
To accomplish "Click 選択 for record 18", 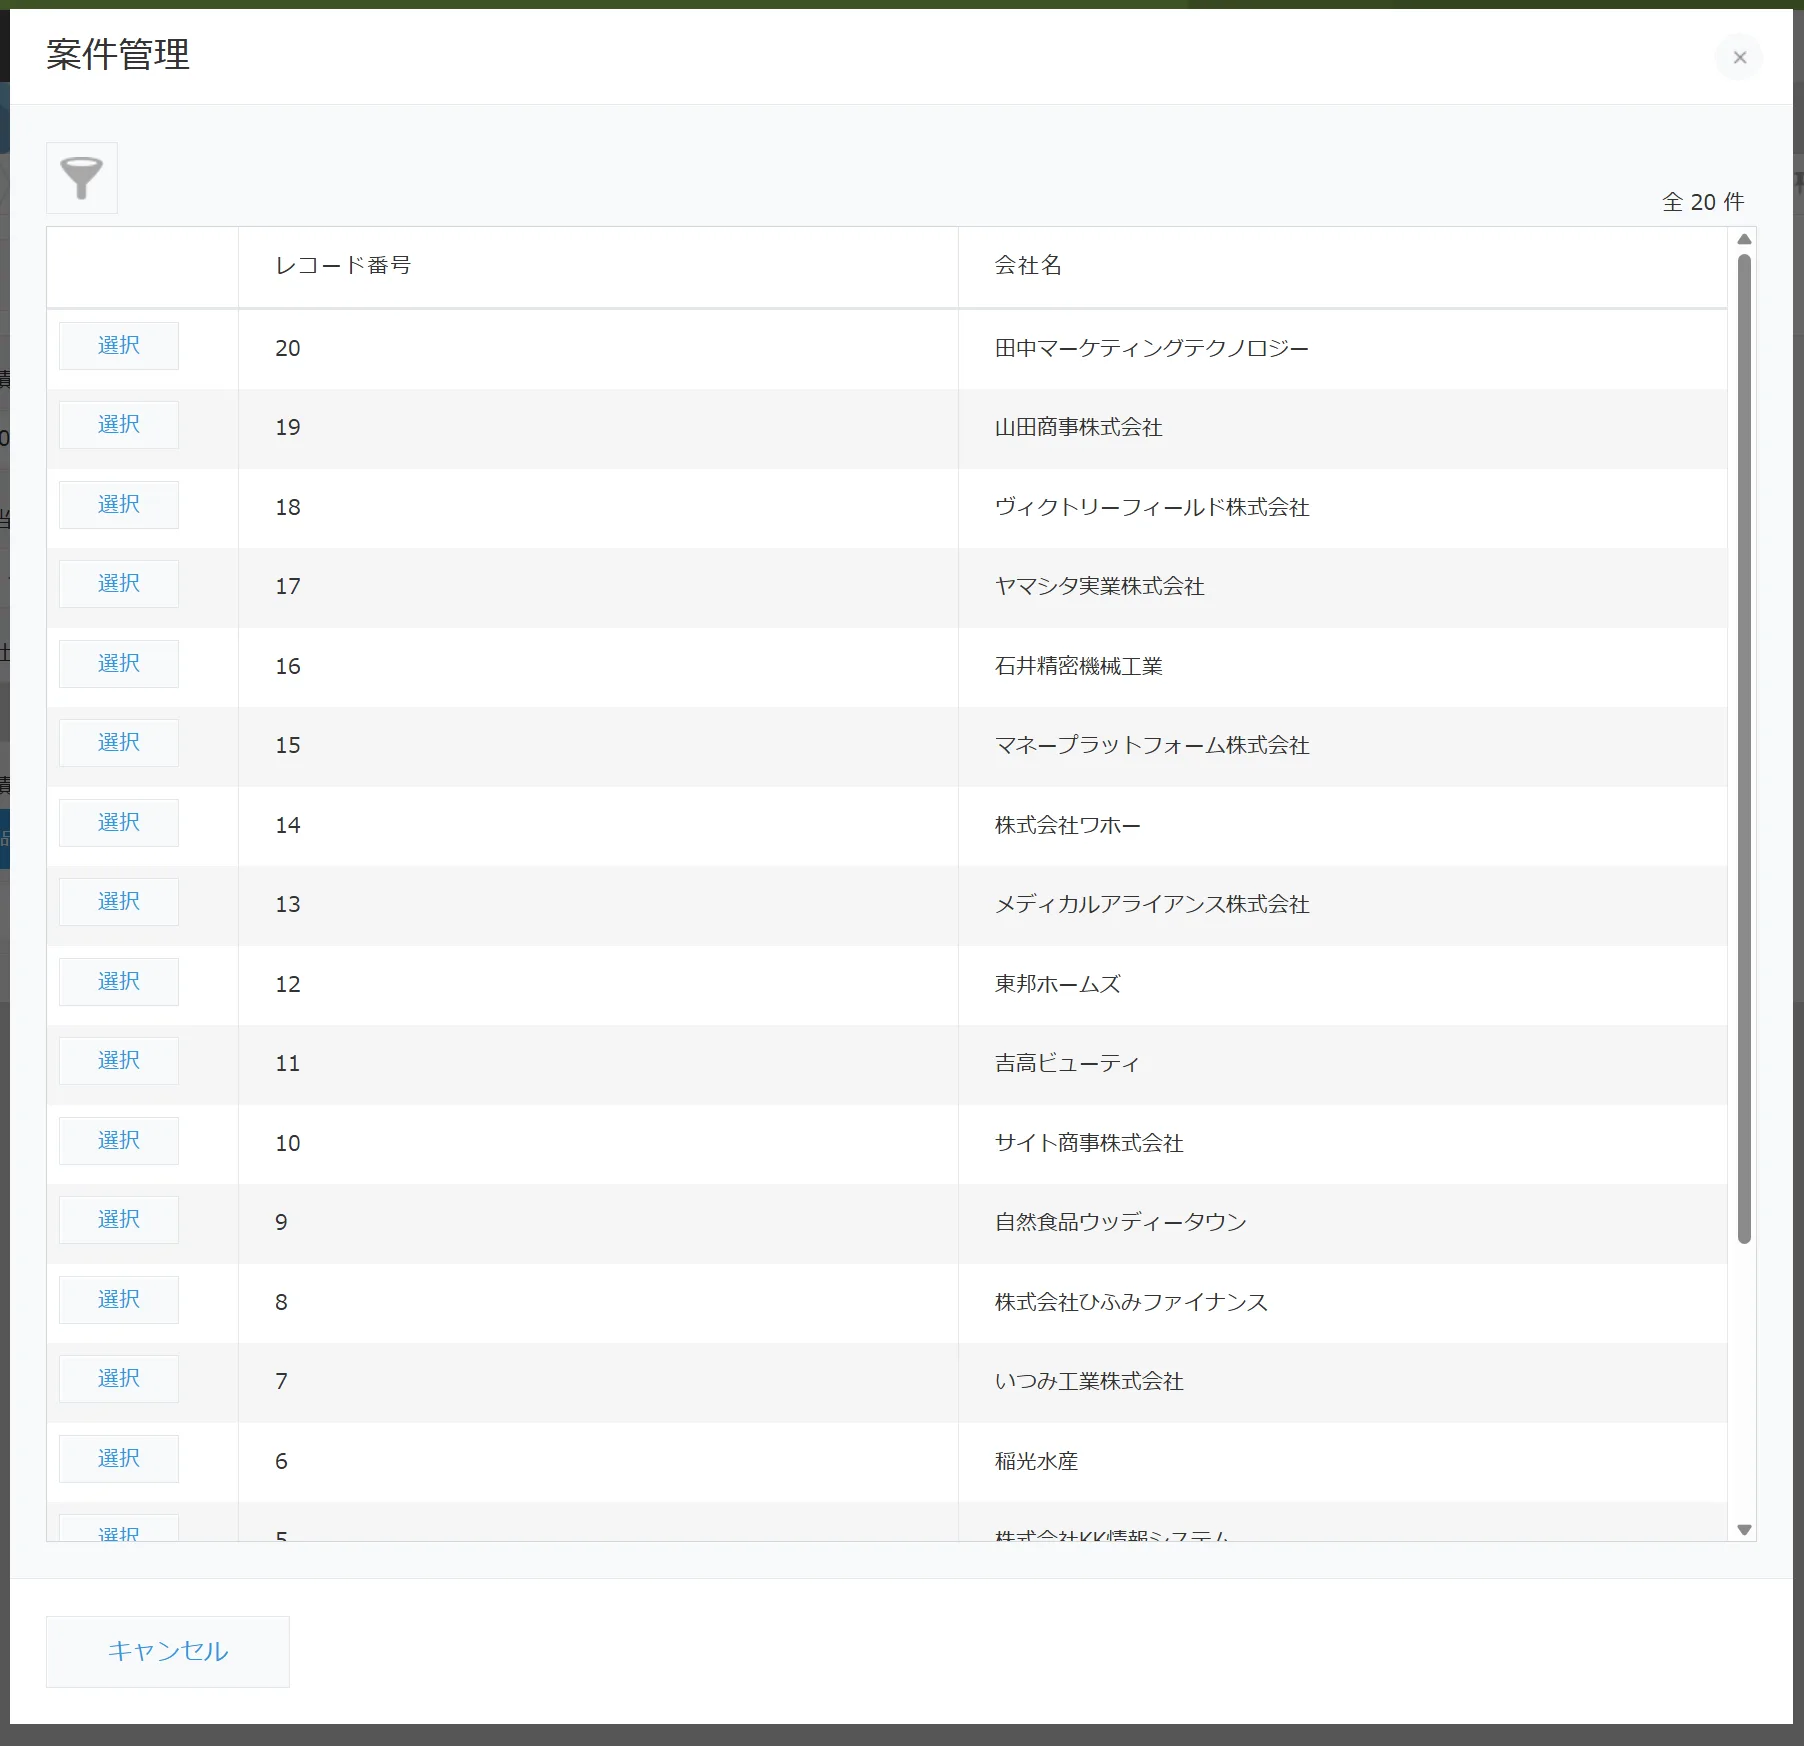I will click(x=119, y=505).
